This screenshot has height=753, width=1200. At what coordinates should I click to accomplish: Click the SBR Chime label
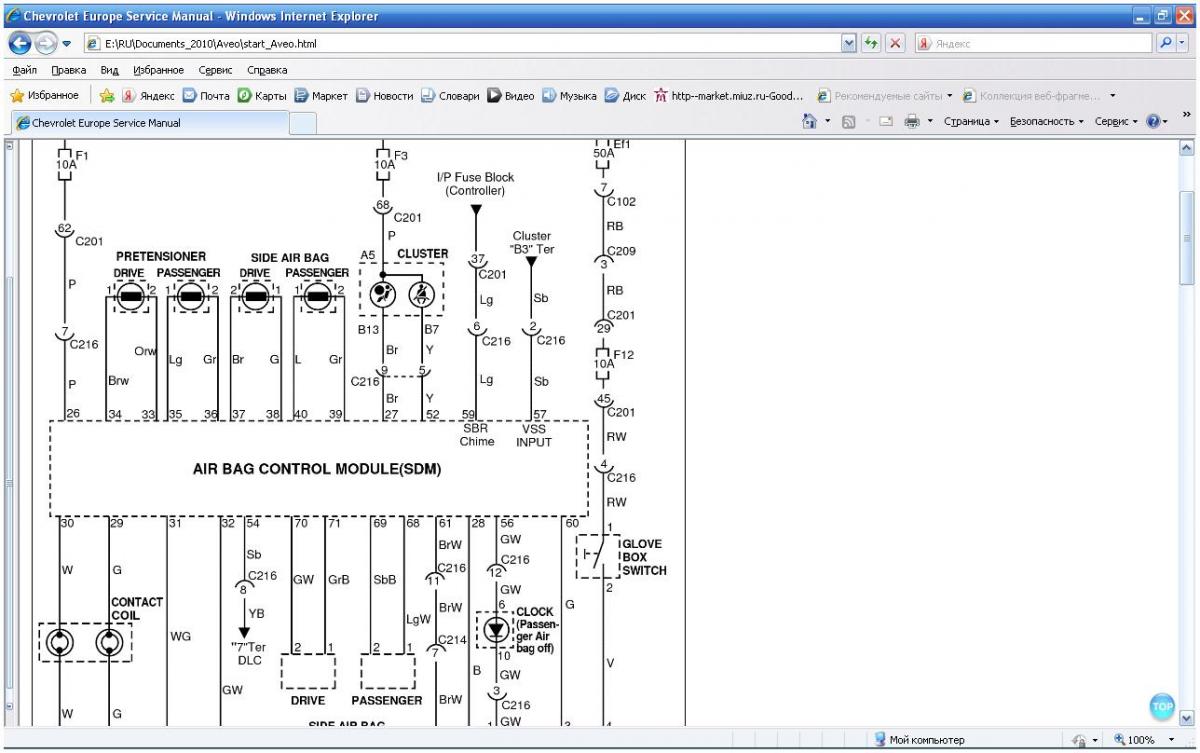[x=477, y=435]
